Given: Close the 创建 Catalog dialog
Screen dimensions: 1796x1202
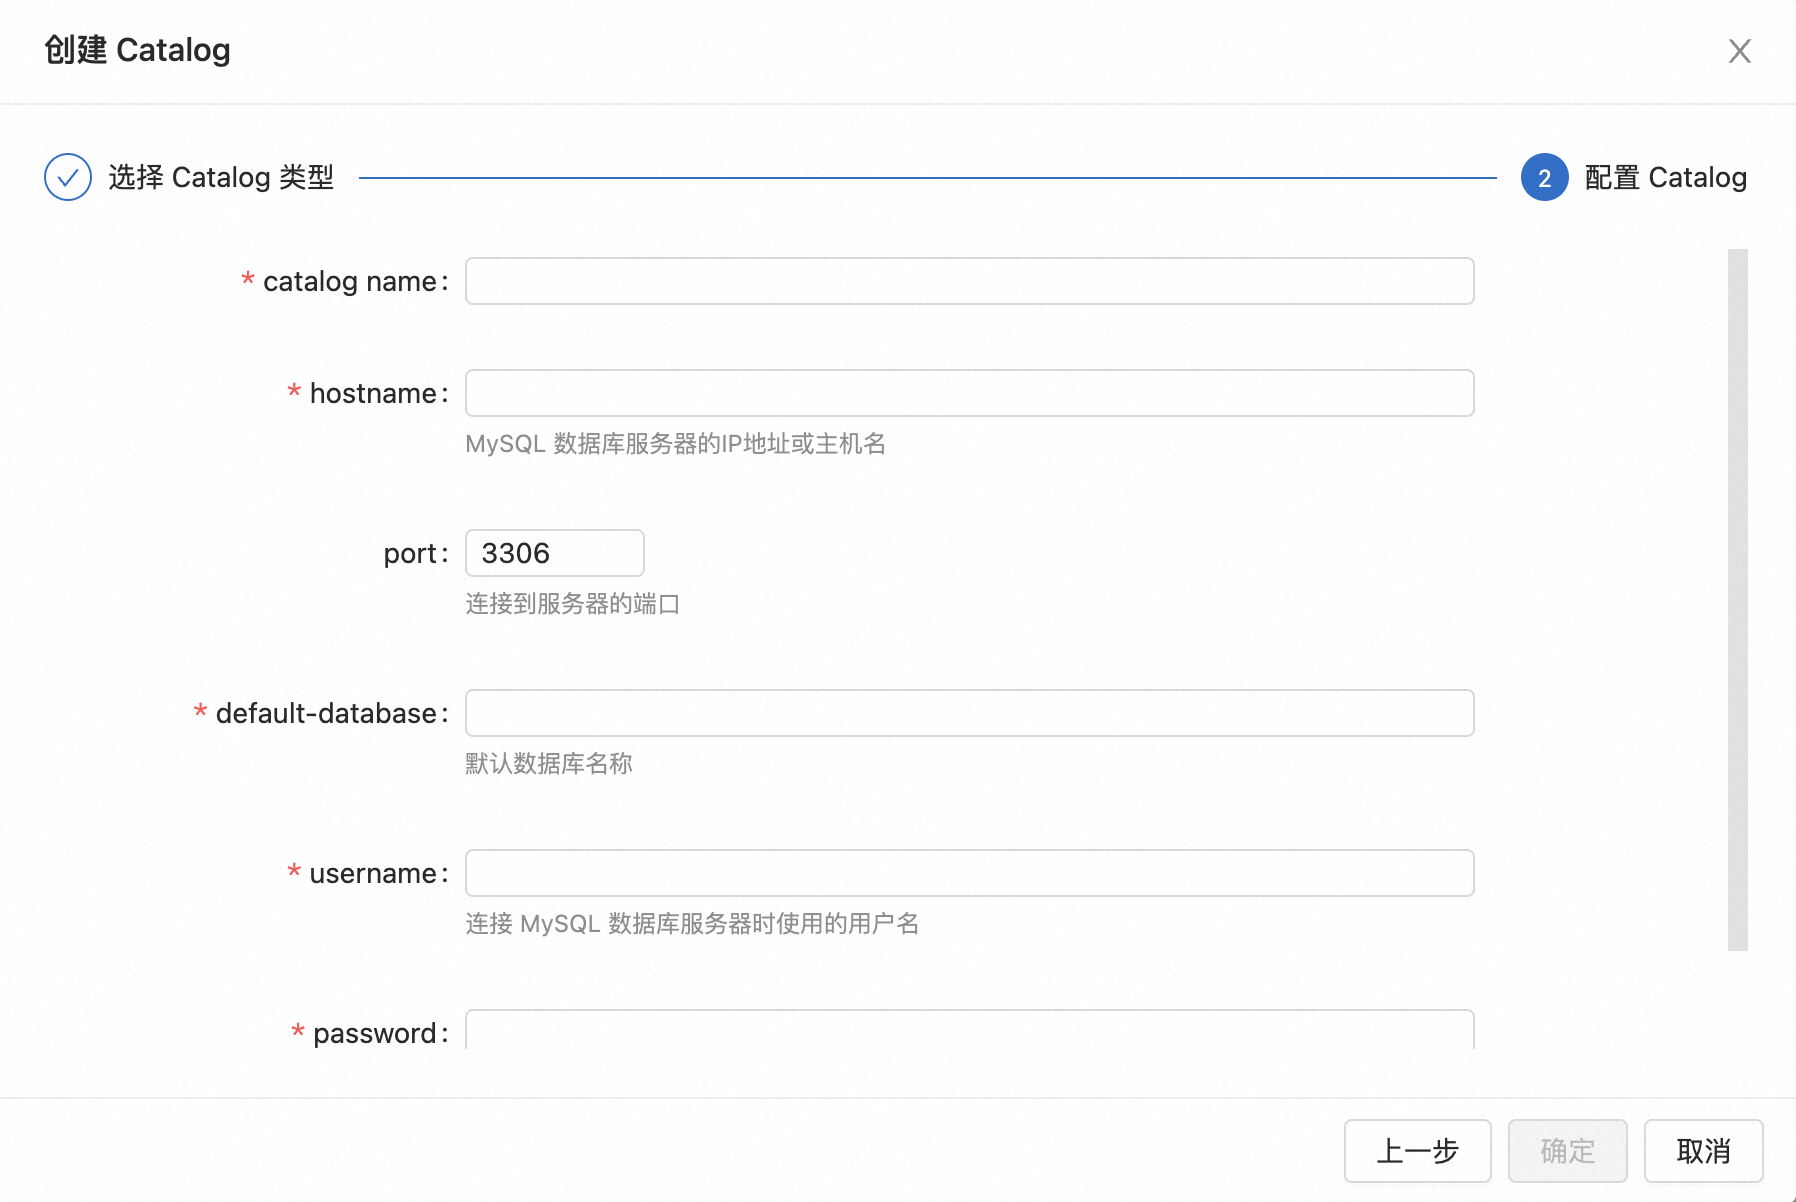Looking at the screenshot, I should pyautogui.click(x=1739, y=51).
